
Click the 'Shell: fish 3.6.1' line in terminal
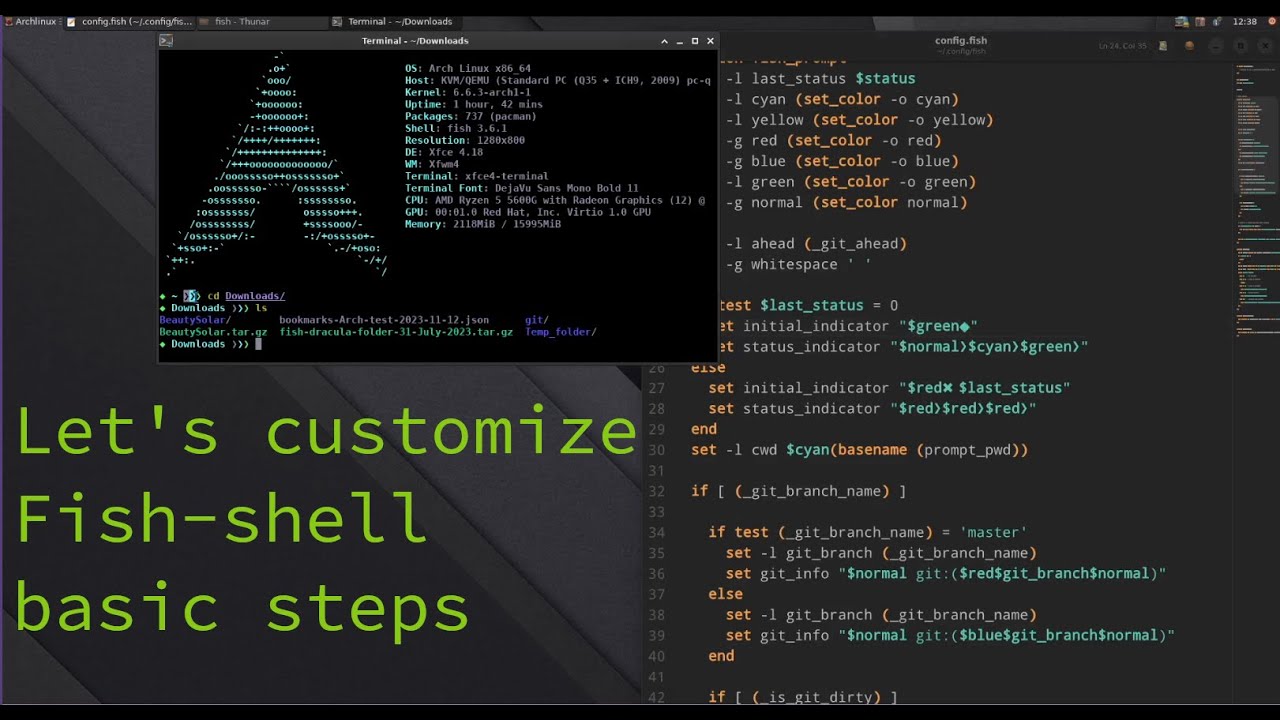[455, 128]
